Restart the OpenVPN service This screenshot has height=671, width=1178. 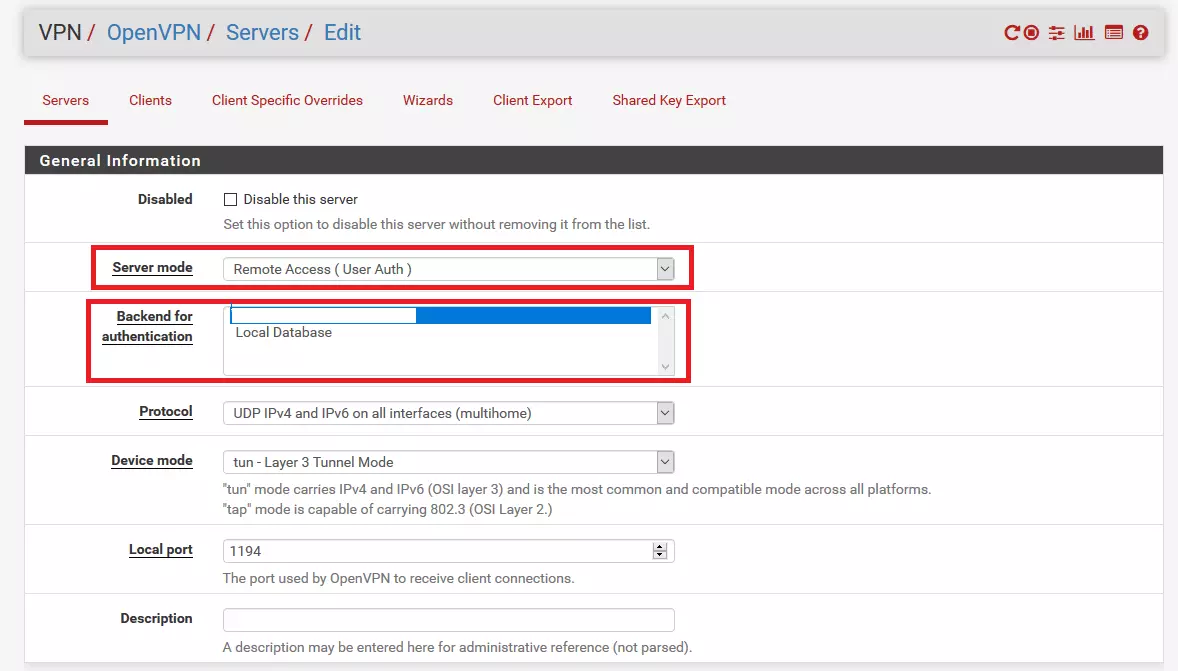1012,32
